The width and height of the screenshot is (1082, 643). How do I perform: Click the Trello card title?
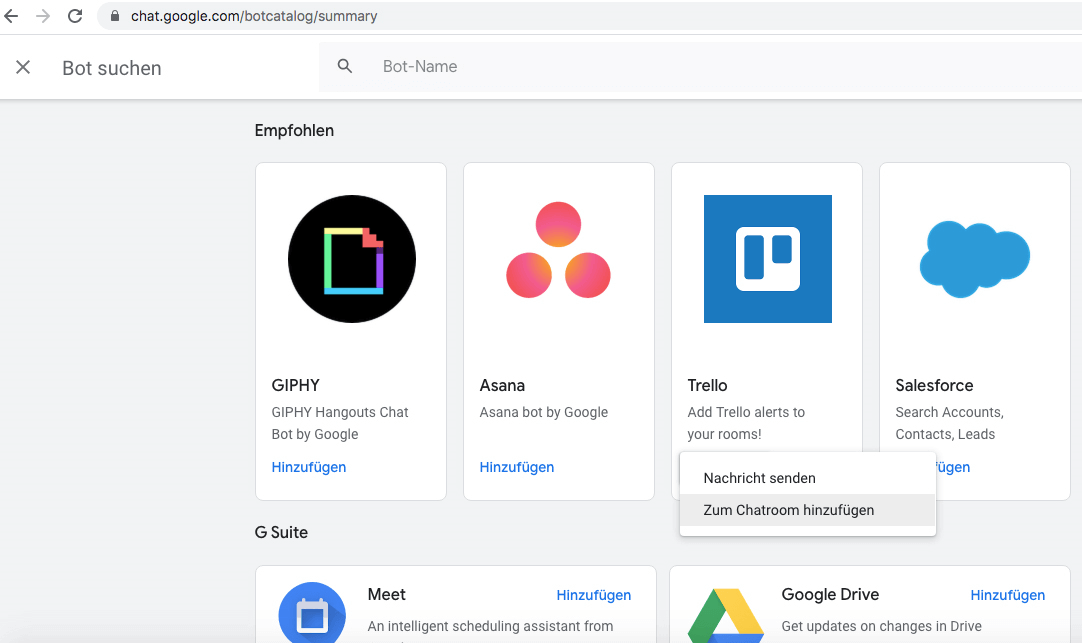click(x=707, y=385)
